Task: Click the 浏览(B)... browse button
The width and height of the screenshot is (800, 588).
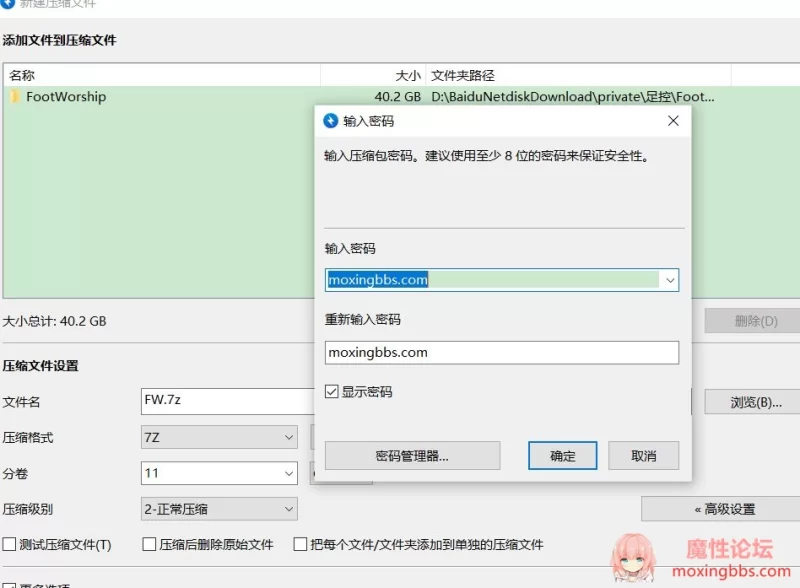Action: point(753,402)
